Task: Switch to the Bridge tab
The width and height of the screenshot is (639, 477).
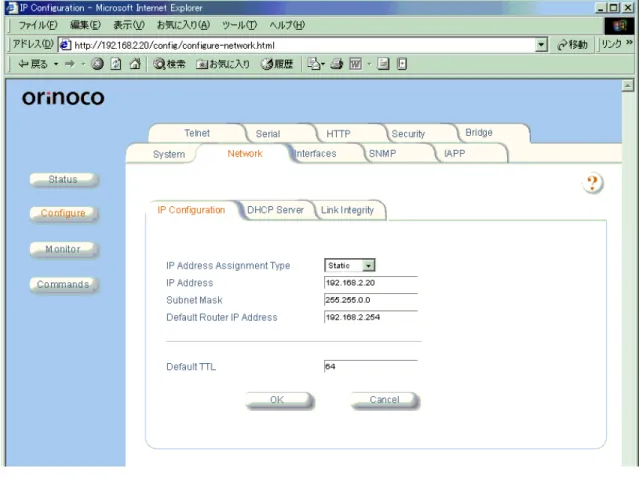Action: (x=479, y=132)
